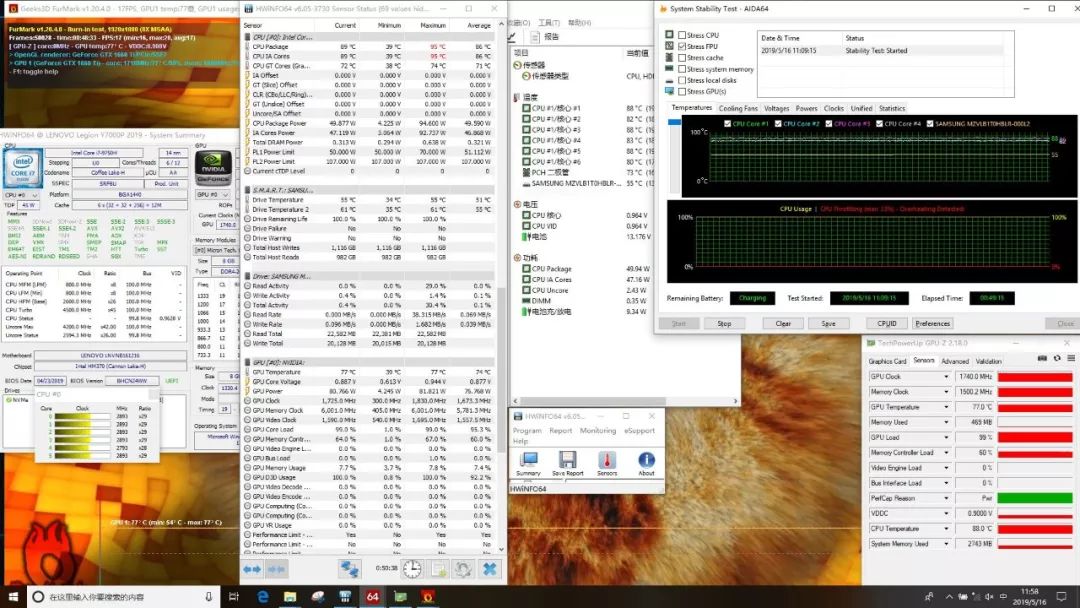Click the About info icon in HWiNFO64
Viewport: 1080px width, 608px height.
click(646, 462)
